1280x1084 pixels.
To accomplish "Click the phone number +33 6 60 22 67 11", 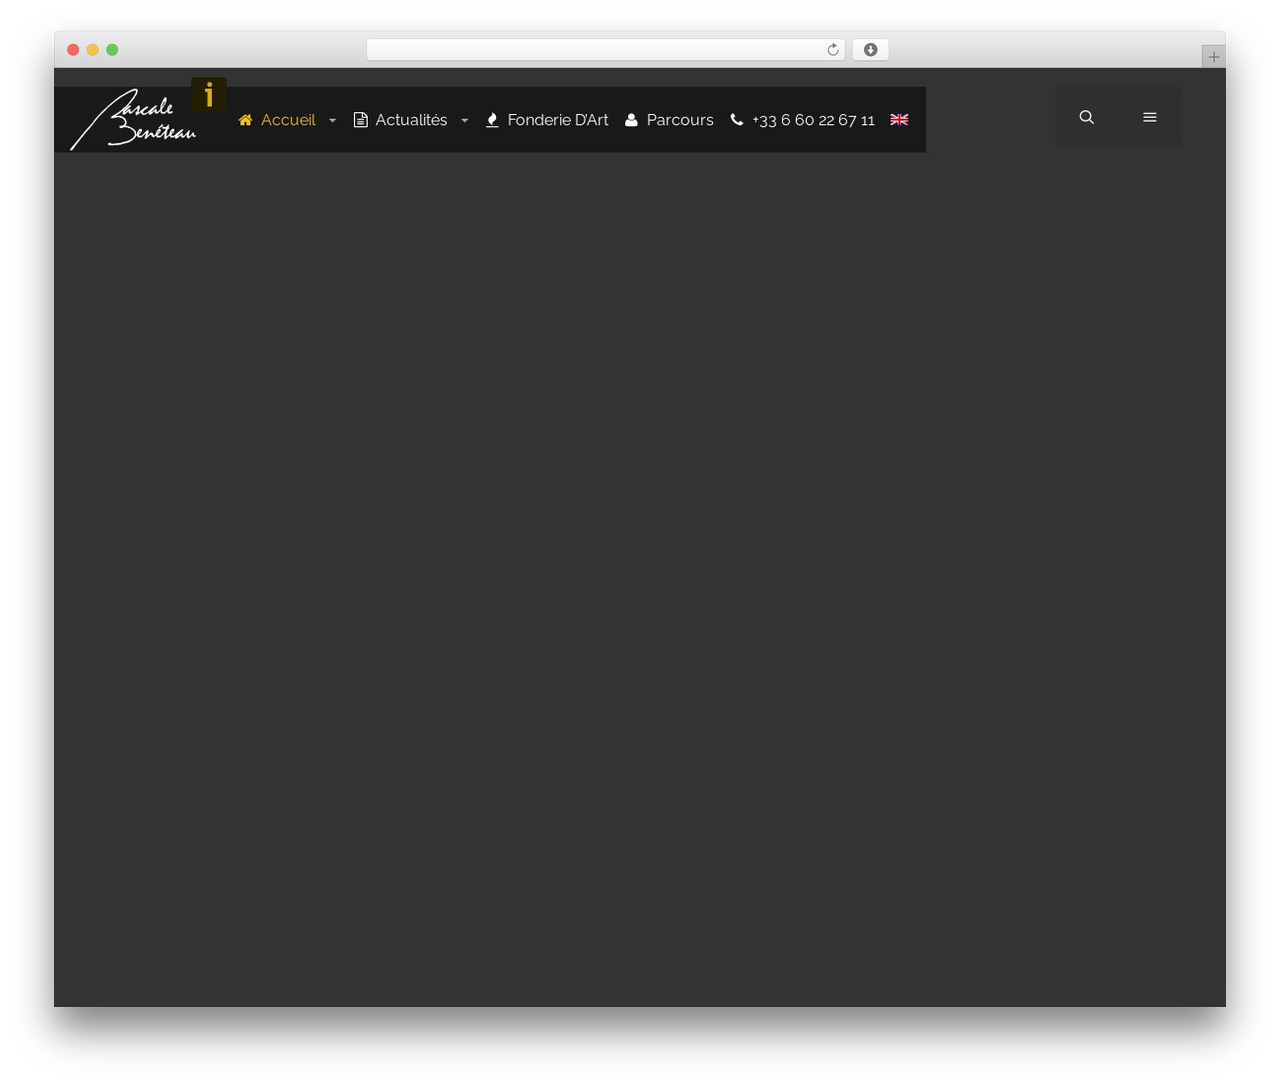I will pos(813,120).
